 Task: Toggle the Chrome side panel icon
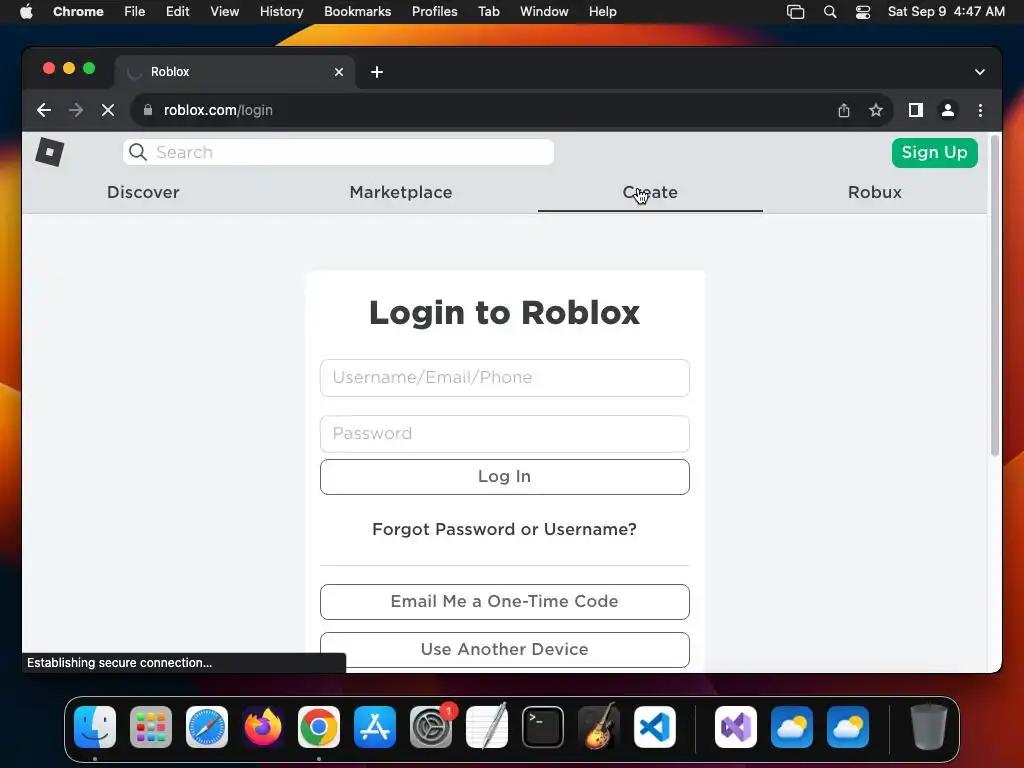916,110
